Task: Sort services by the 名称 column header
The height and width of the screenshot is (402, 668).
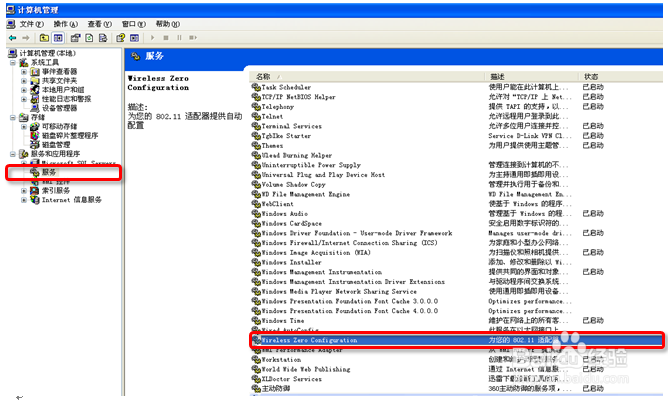Action: 367,77
